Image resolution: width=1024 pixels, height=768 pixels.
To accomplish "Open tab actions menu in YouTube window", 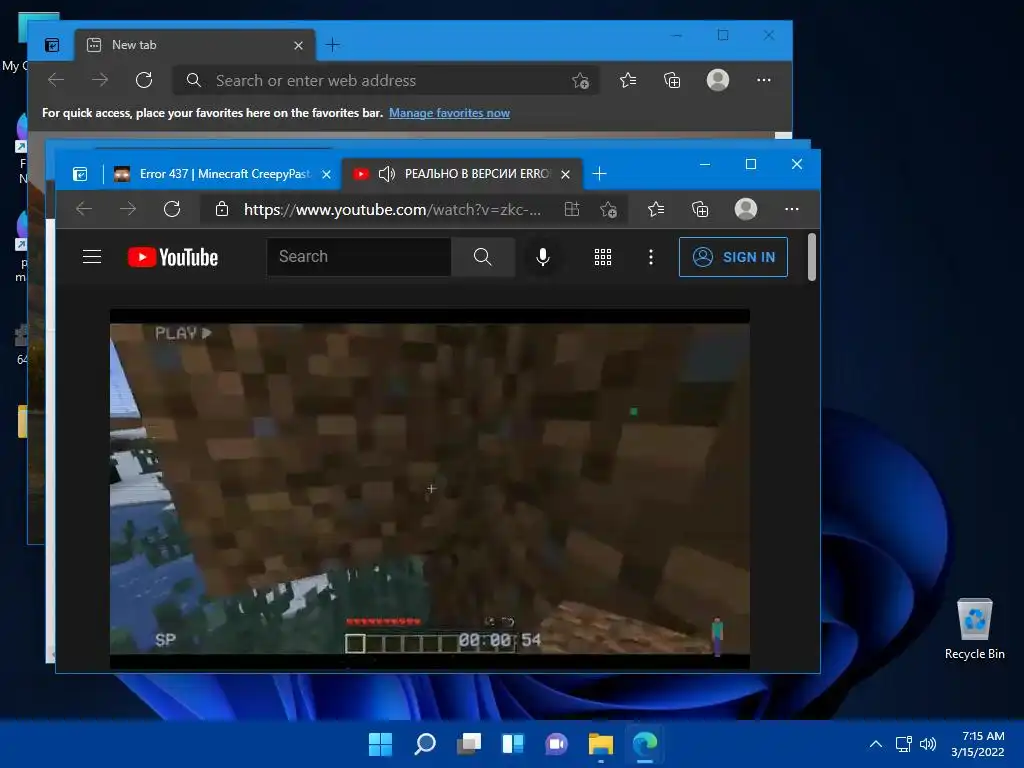I will 80,174.
